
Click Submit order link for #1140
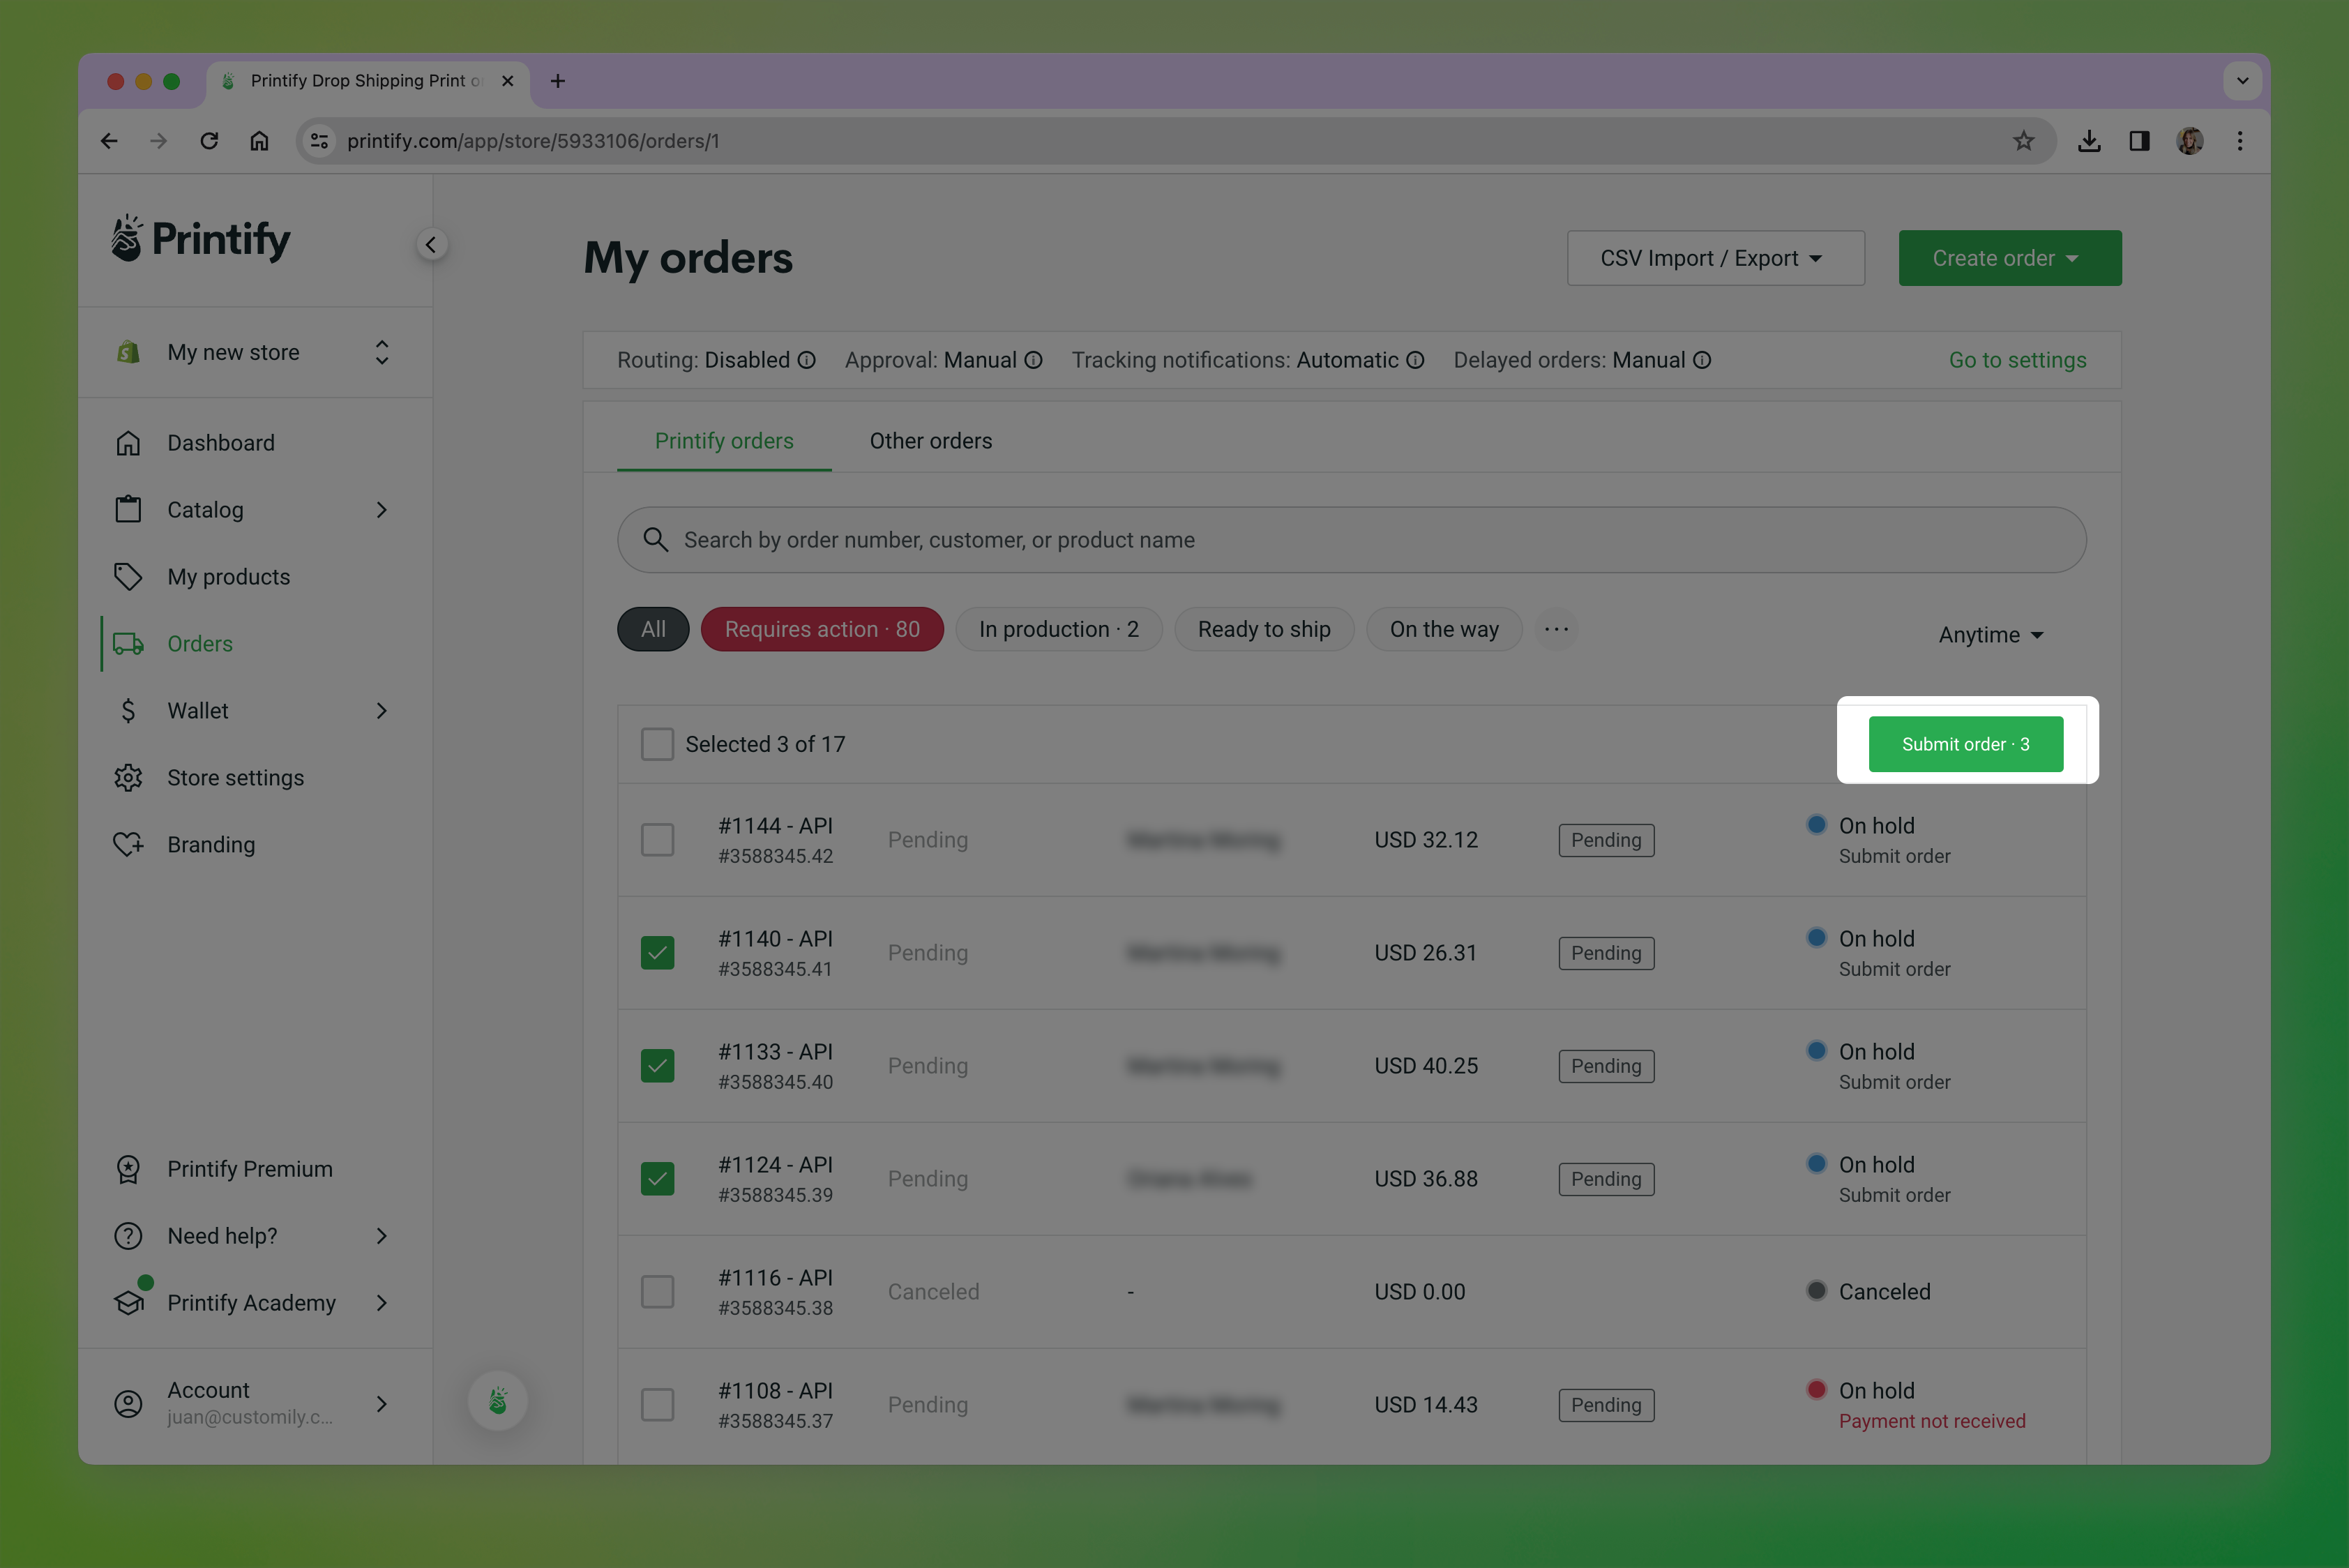click(x=1894, y=969)
